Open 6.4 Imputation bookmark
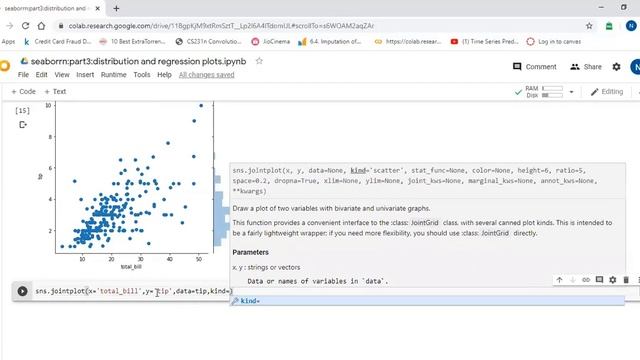This screenshot has height=360, width=640. click(x=330, y=42)
